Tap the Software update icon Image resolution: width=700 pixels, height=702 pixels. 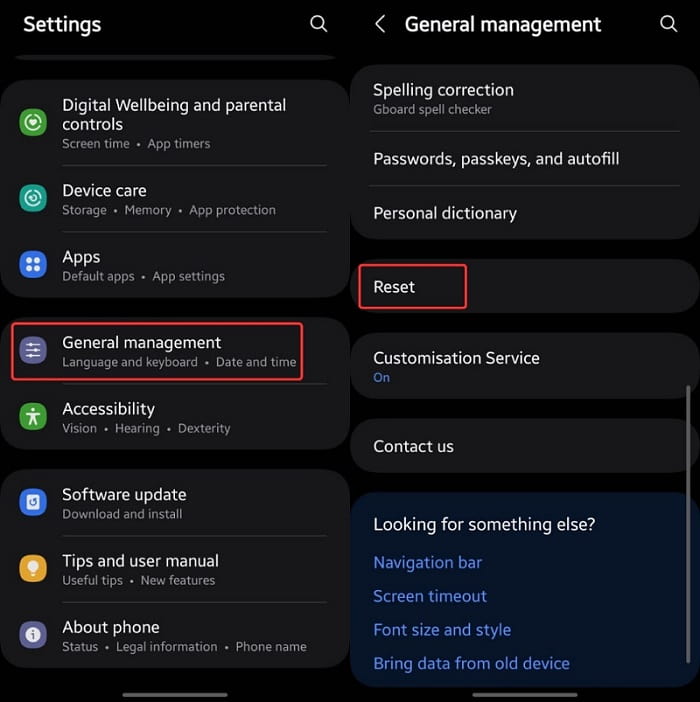pos(33,502)
